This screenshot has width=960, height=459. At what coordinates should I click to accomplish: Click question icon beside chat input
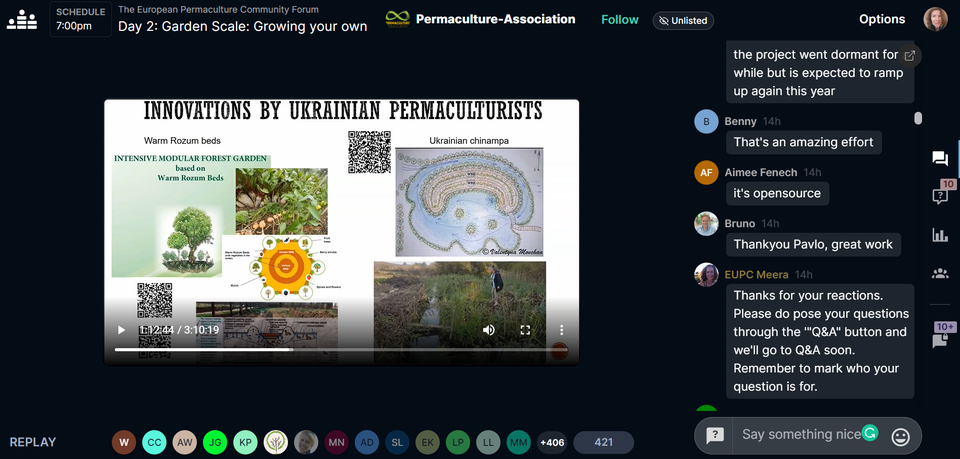point(715,436)
